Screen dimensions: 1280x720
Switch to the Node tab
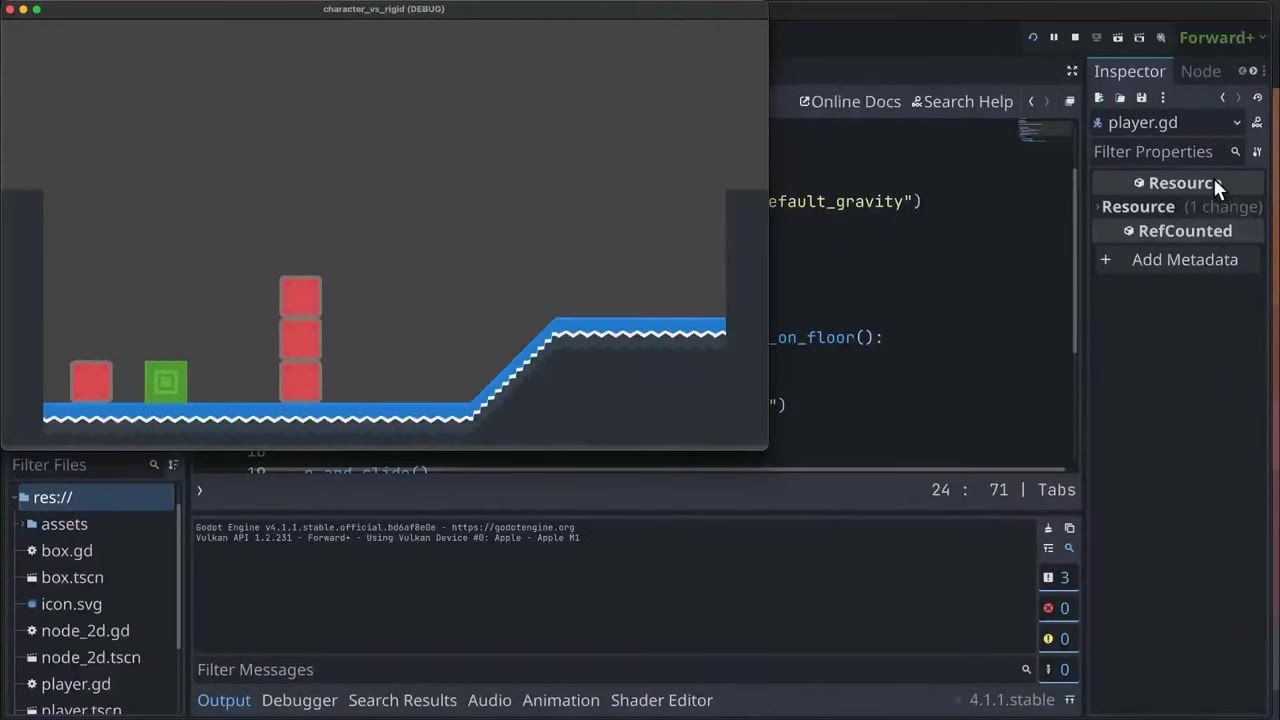1200,71
